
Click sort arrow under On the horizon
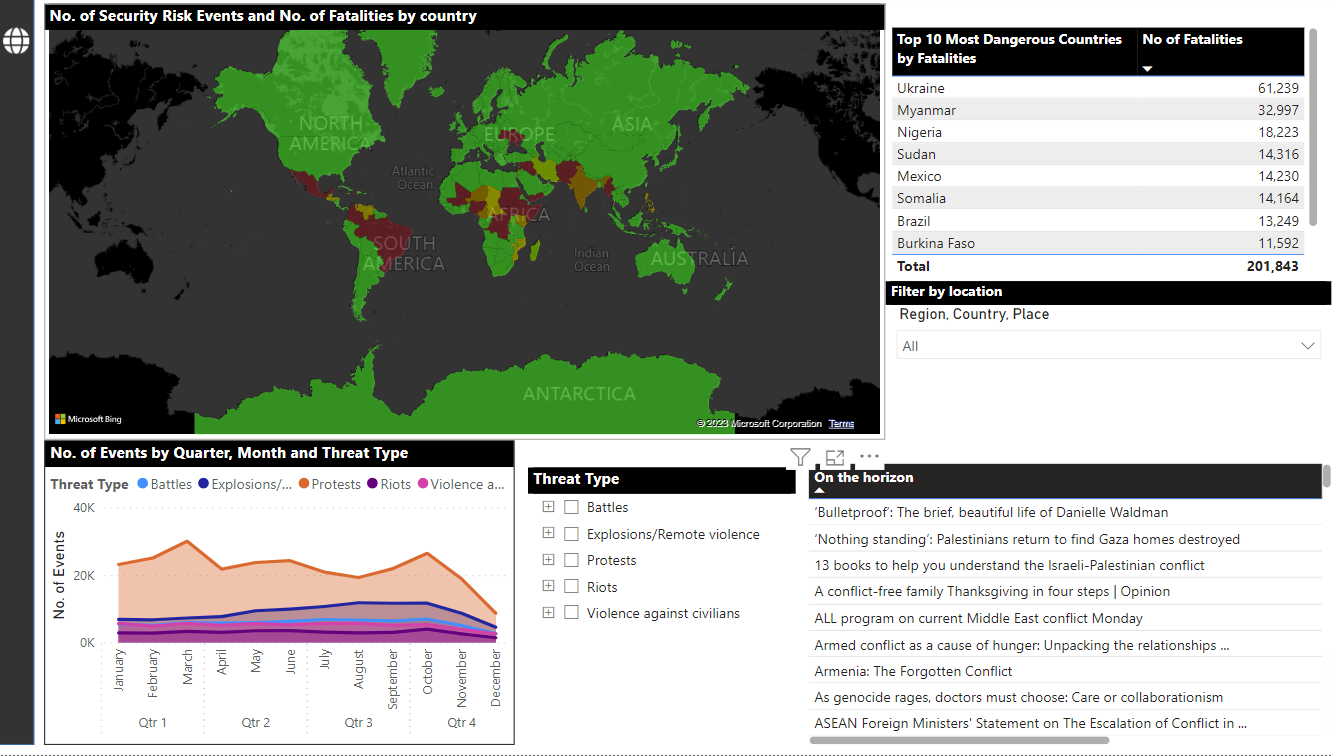point(819,490)
